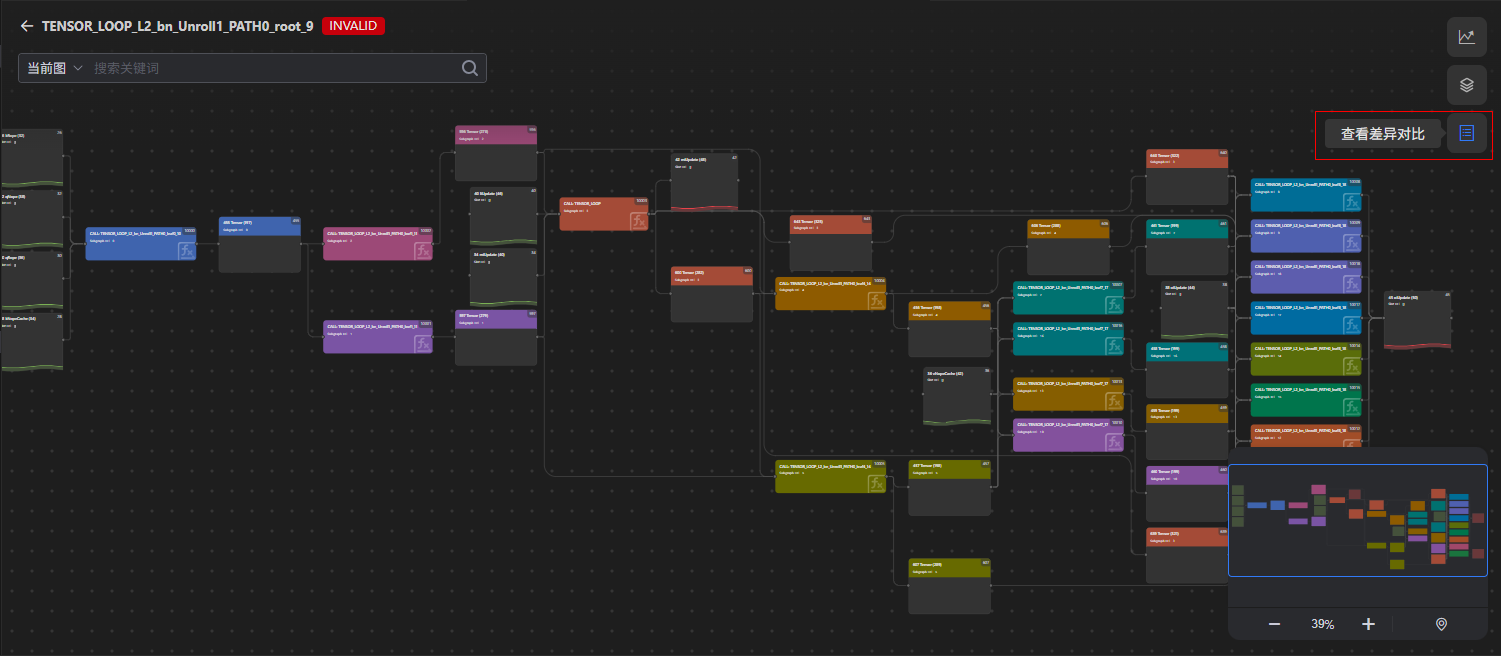Open the line chart panel button
The width and height of the screenshot is (1501, 656).
(1466, 37)
